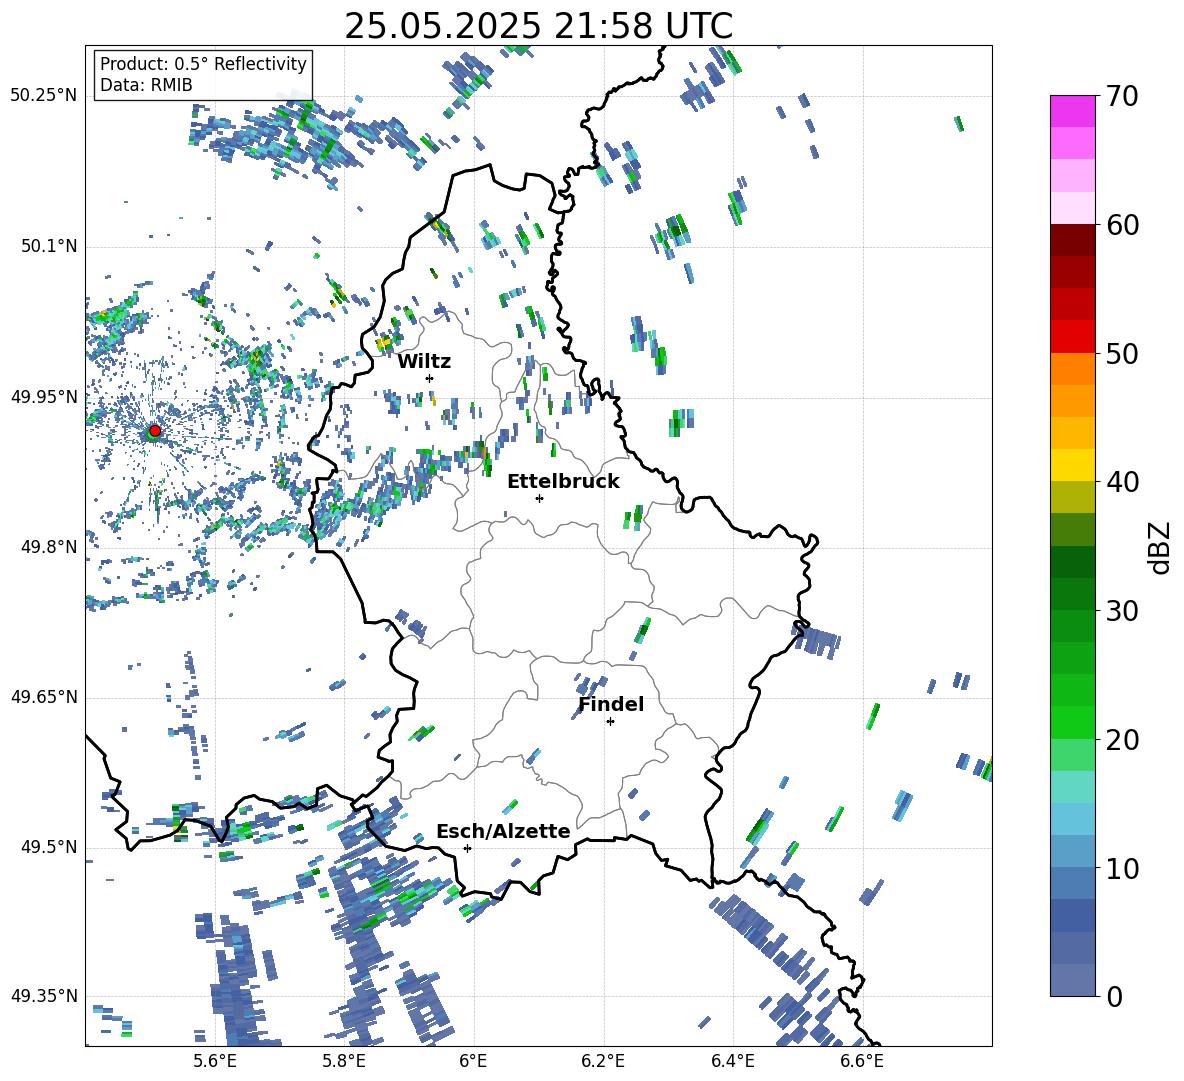This screenshot has height=1081, width=1184.
Task: Click the 6.4°E longitude label
Action: [732, 1061]
